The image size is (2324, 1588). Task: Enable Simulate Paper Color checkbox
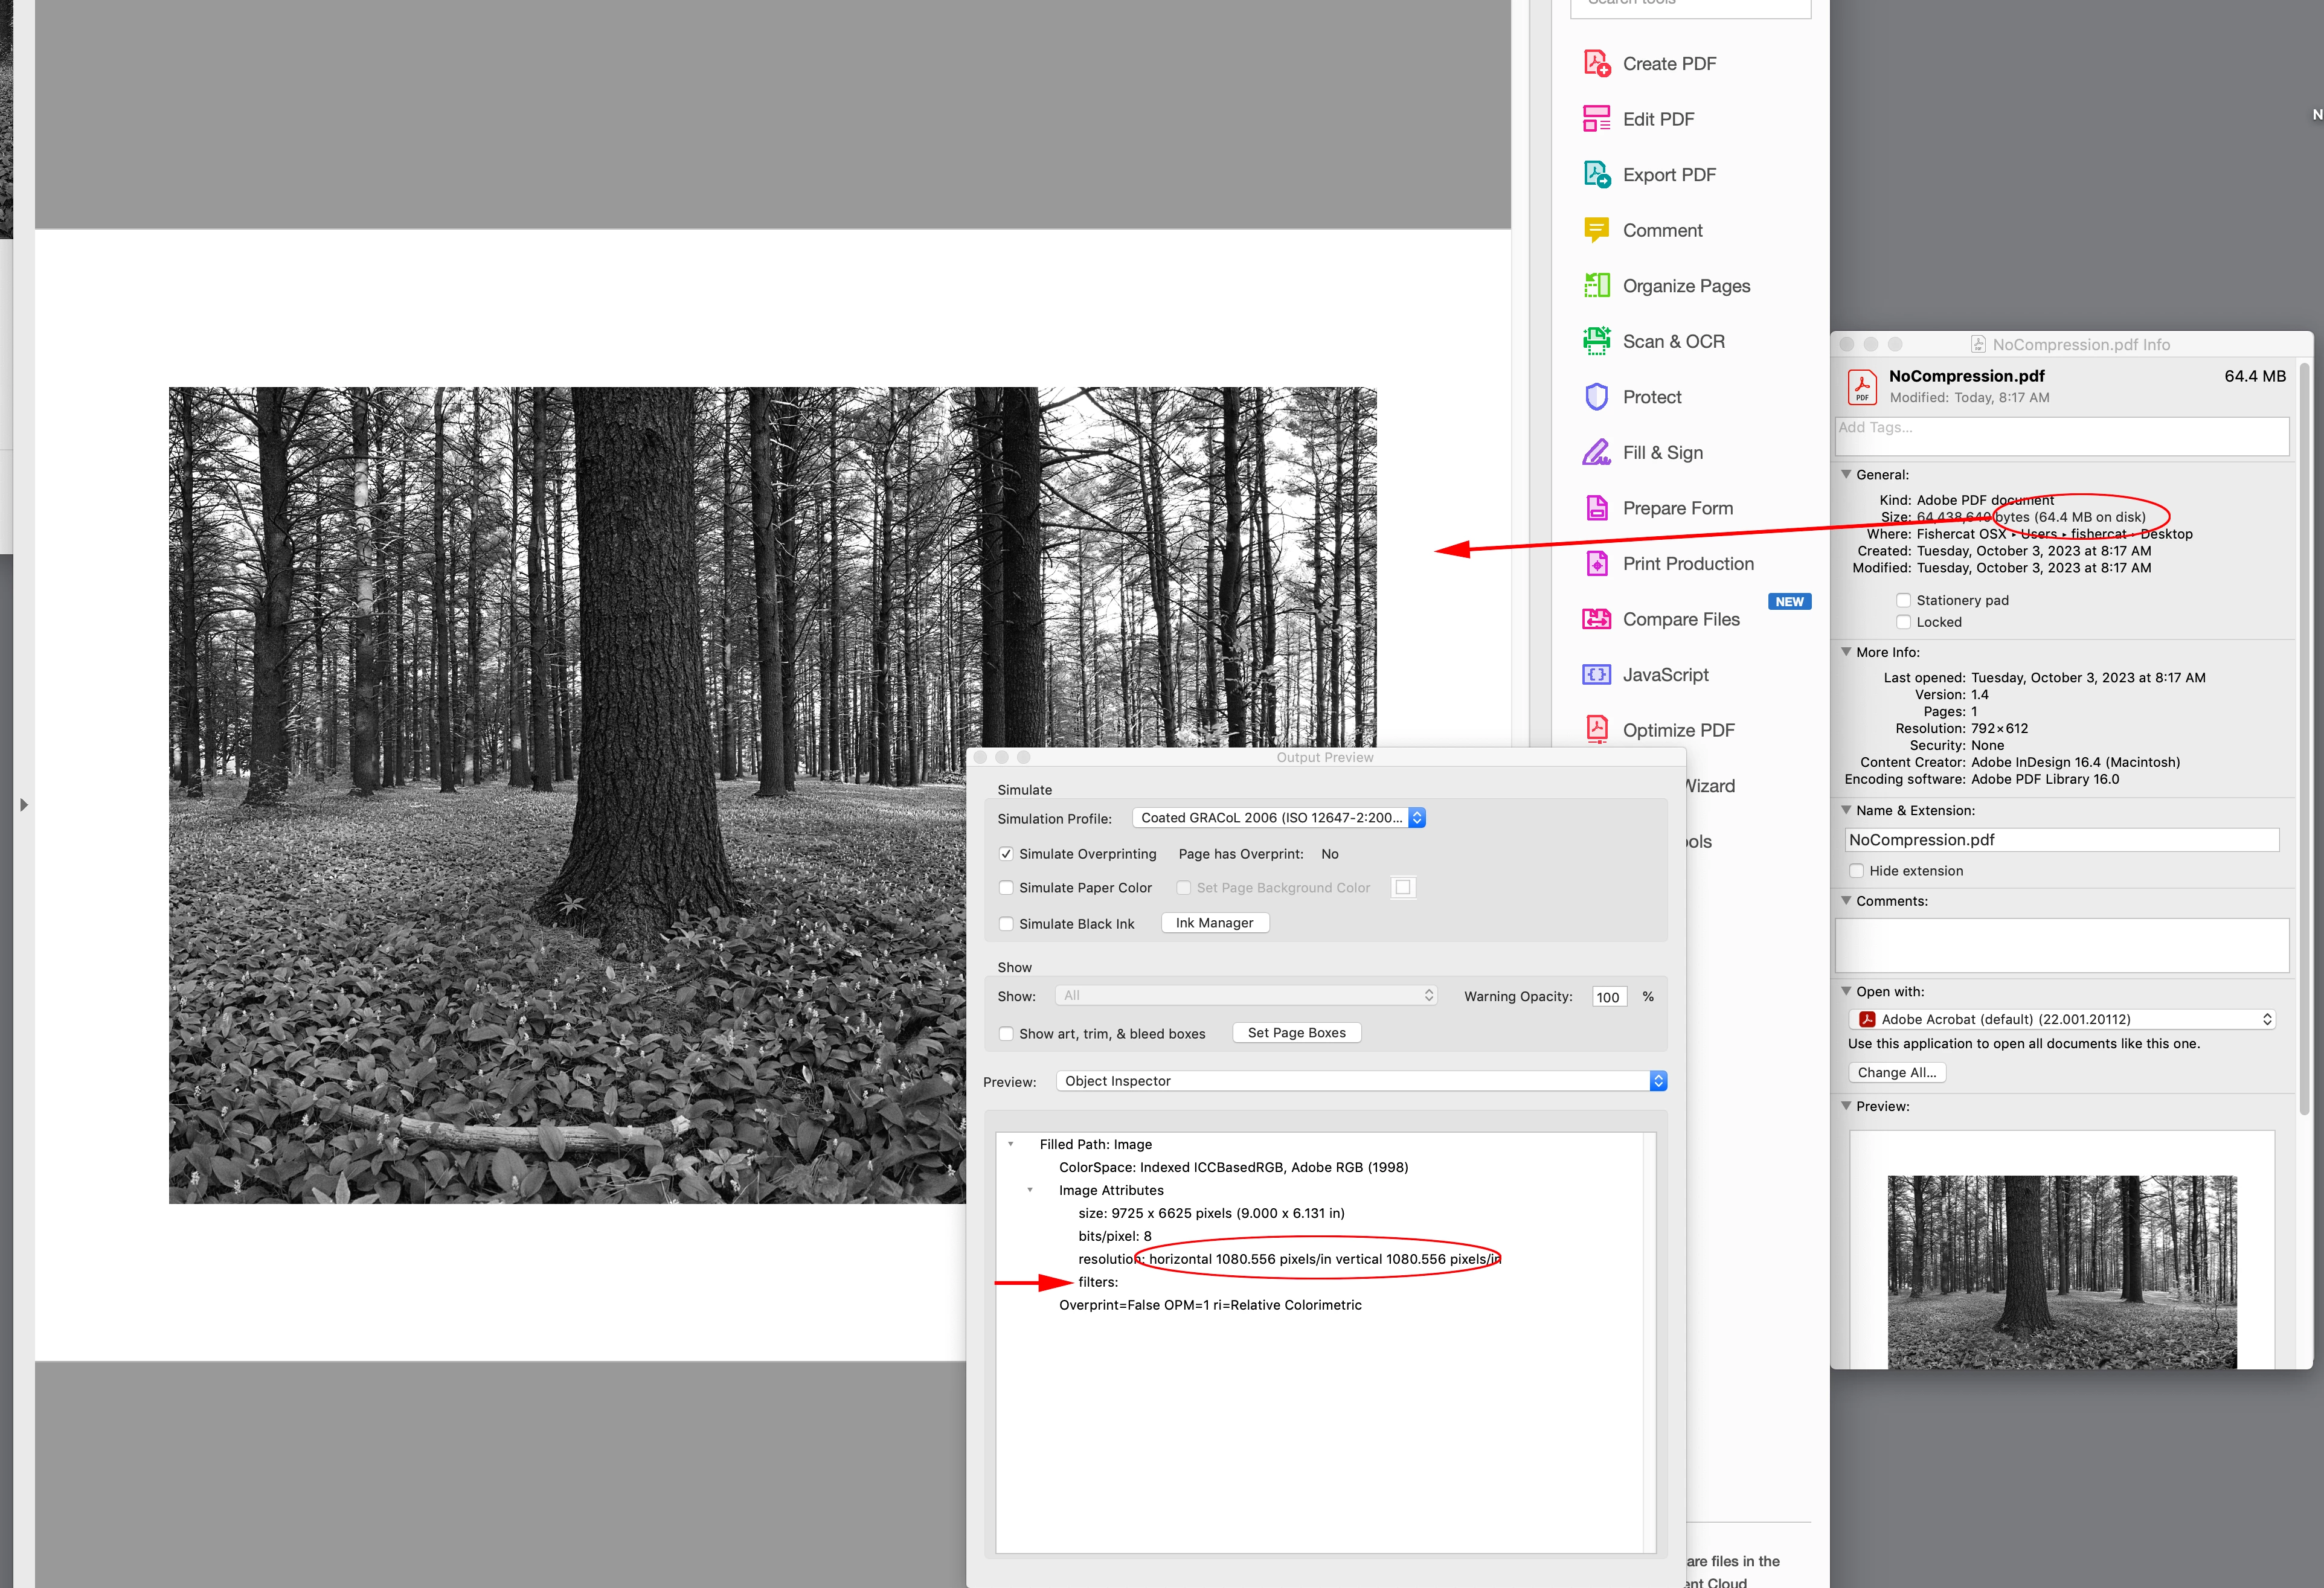point(1006,888)
